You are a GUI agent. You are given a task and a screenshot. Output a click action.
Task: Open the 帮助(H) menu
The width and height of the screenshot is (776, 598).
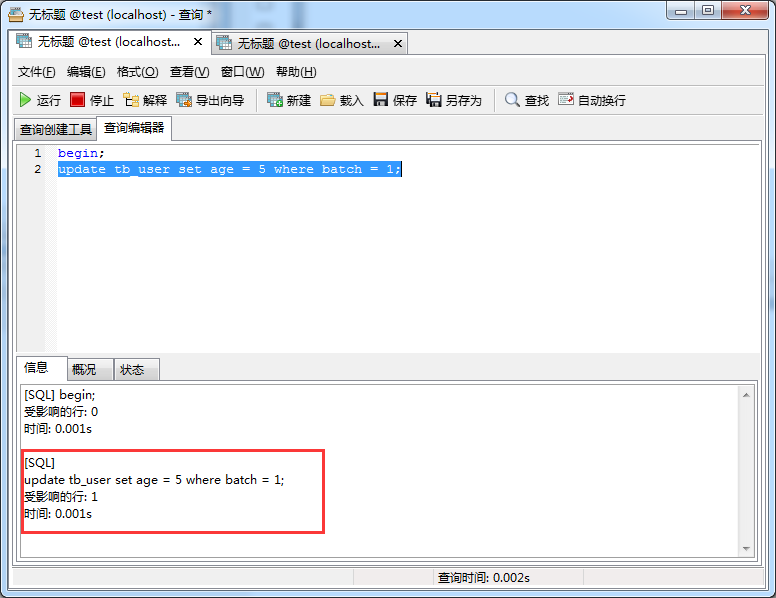pos(296,72)
